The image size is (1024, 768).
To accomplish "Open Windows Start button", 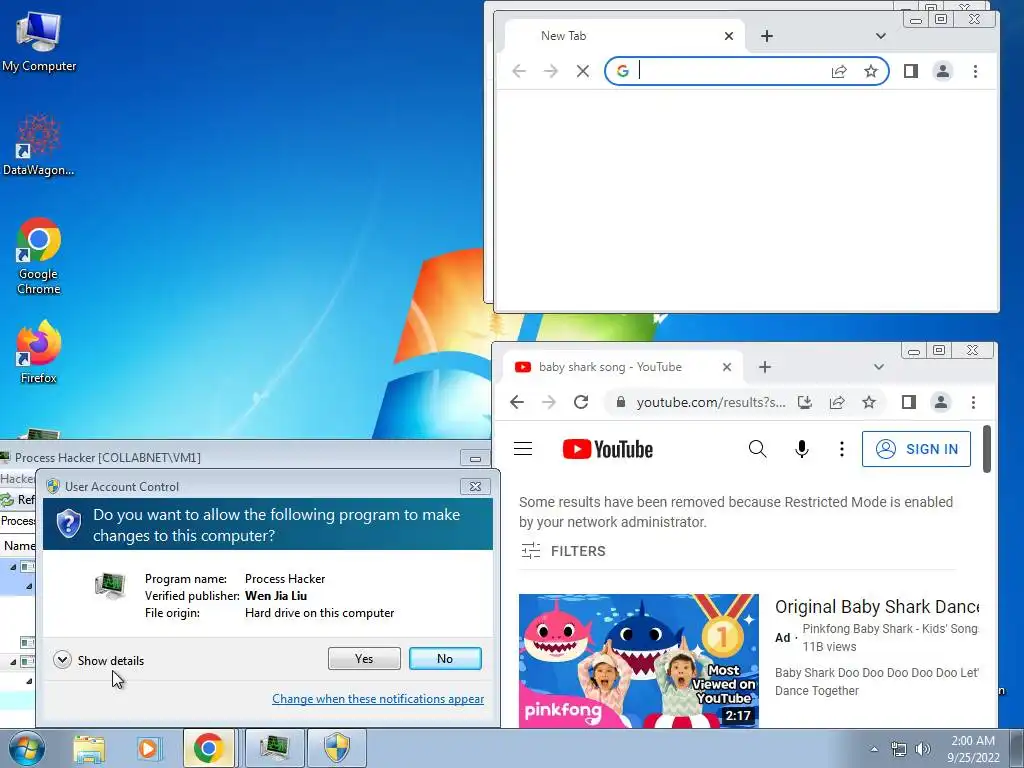I will point(27,748).
